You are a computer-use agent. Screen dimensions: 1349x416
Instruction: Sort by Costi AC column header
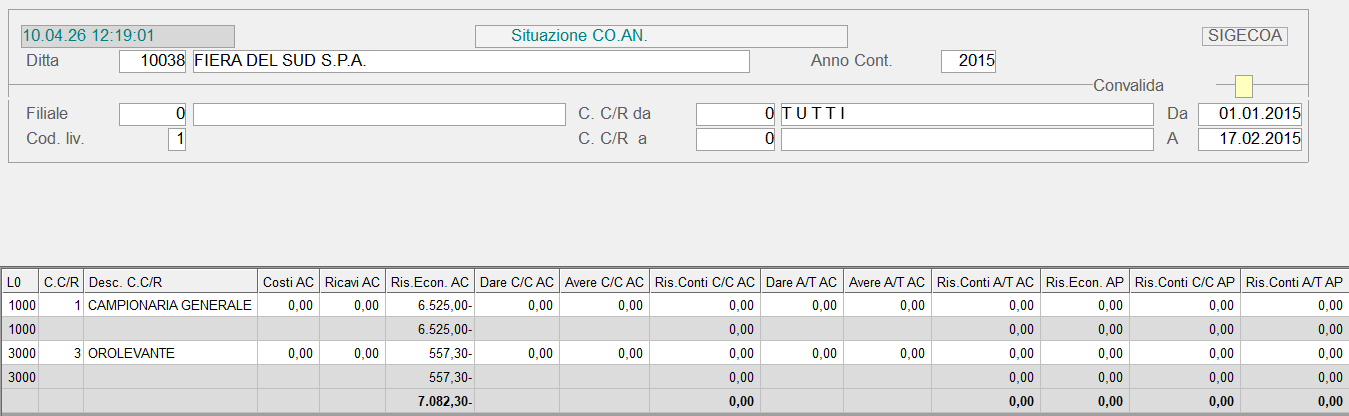pyautogui.click(x=287, y=283)
